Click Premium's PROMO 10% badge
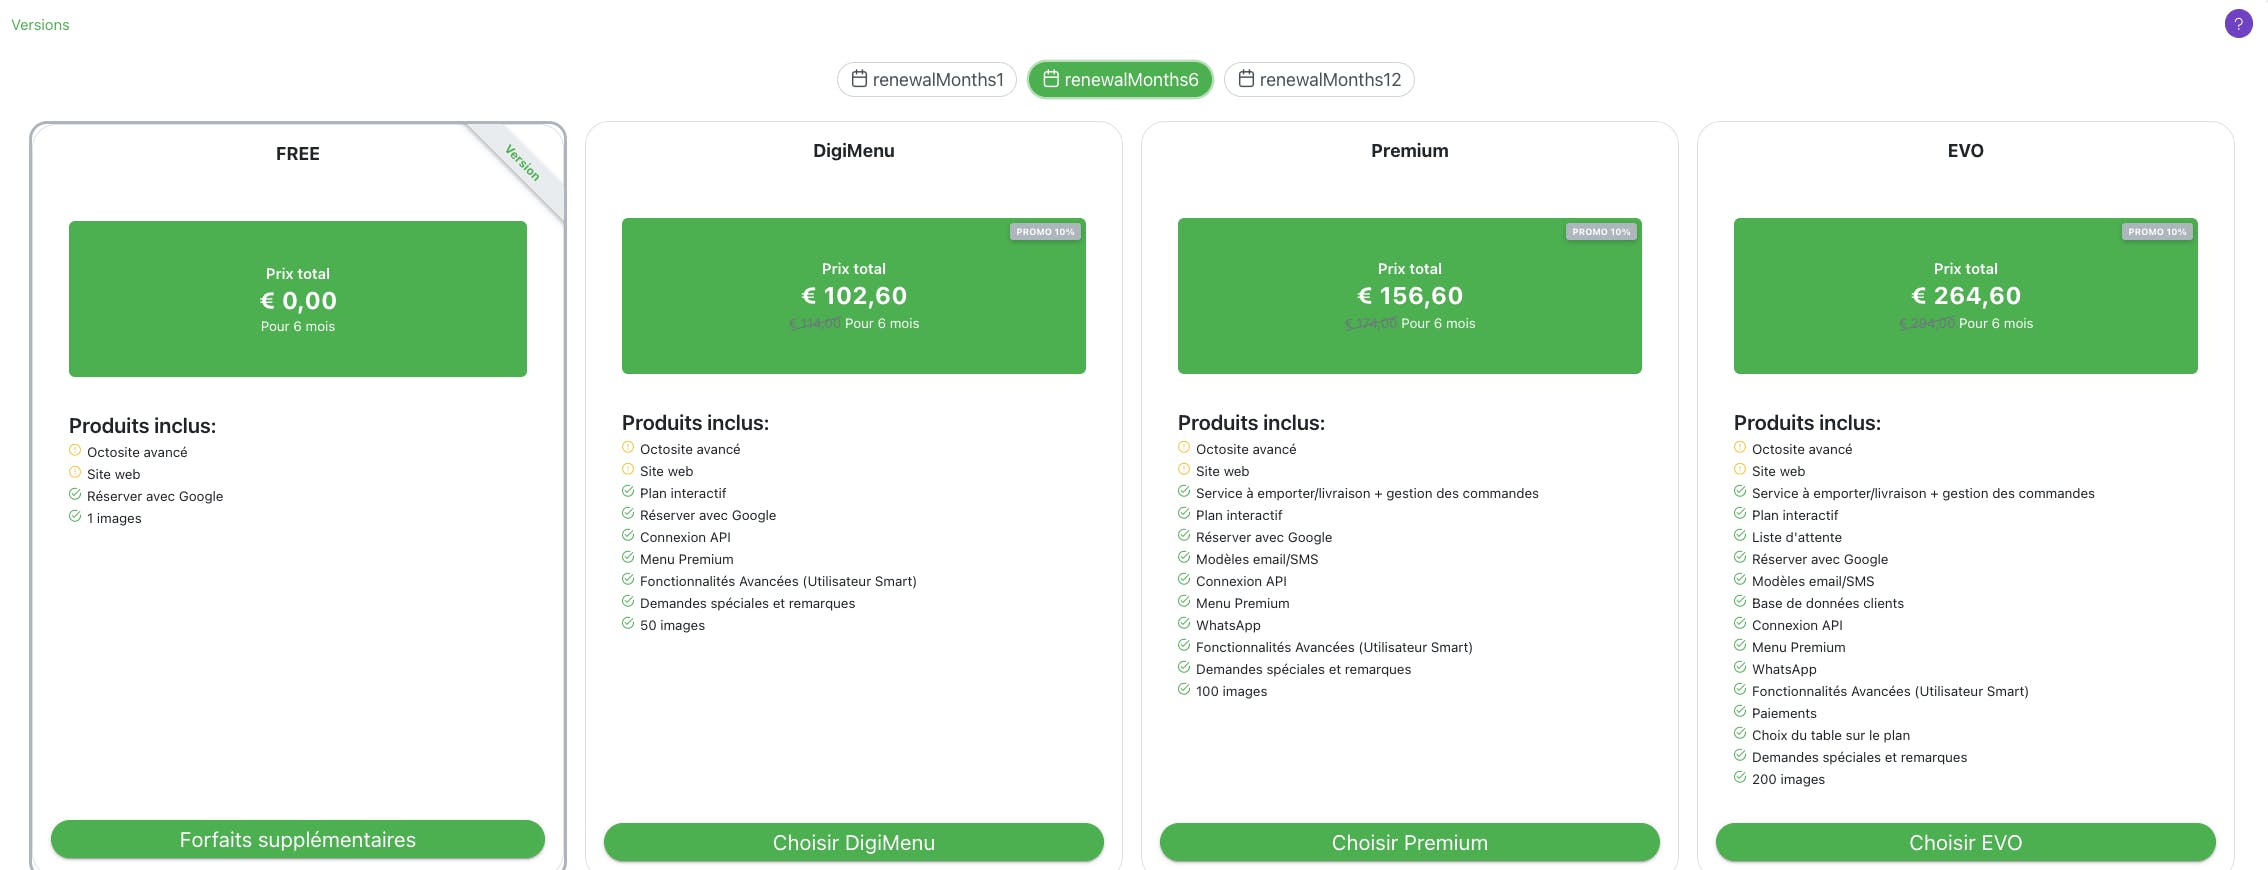 [1601, 232]
